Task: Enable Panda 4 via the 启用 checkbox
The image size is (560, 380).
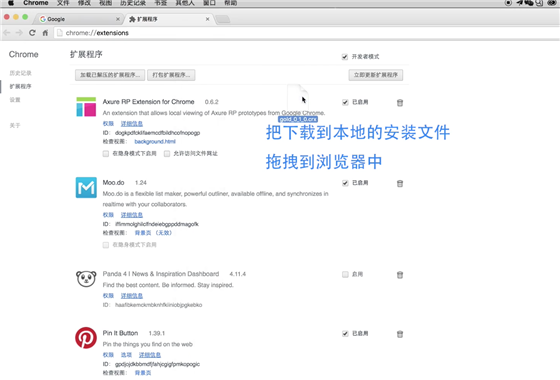Action: (345, 274)
